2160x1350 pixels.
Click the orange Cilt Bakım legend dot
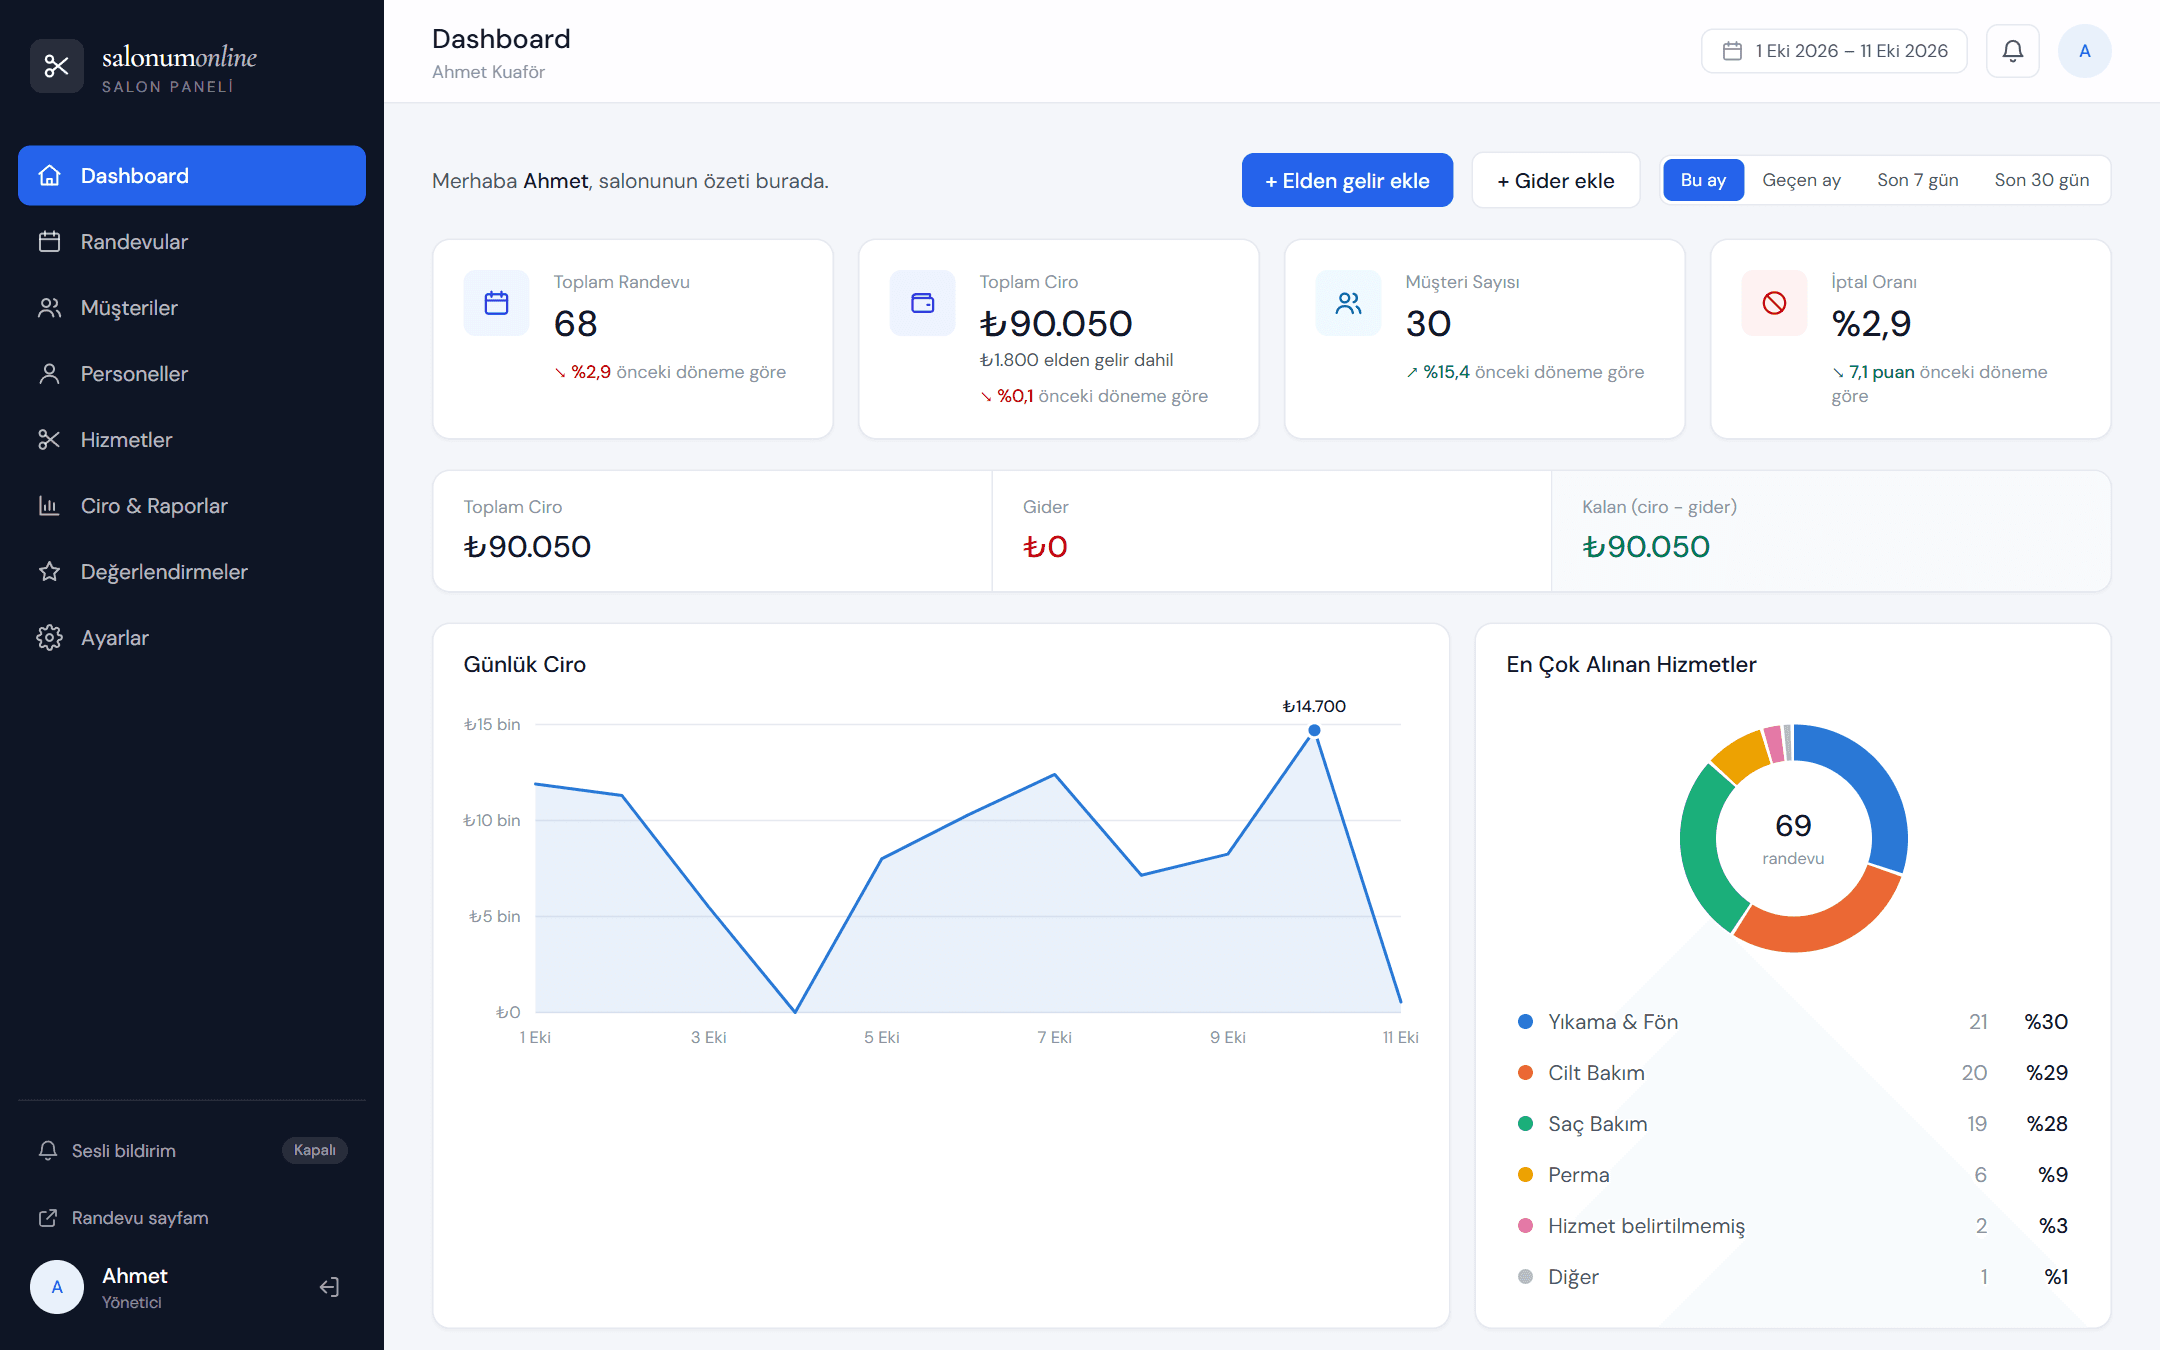tap(1526, 1073)
